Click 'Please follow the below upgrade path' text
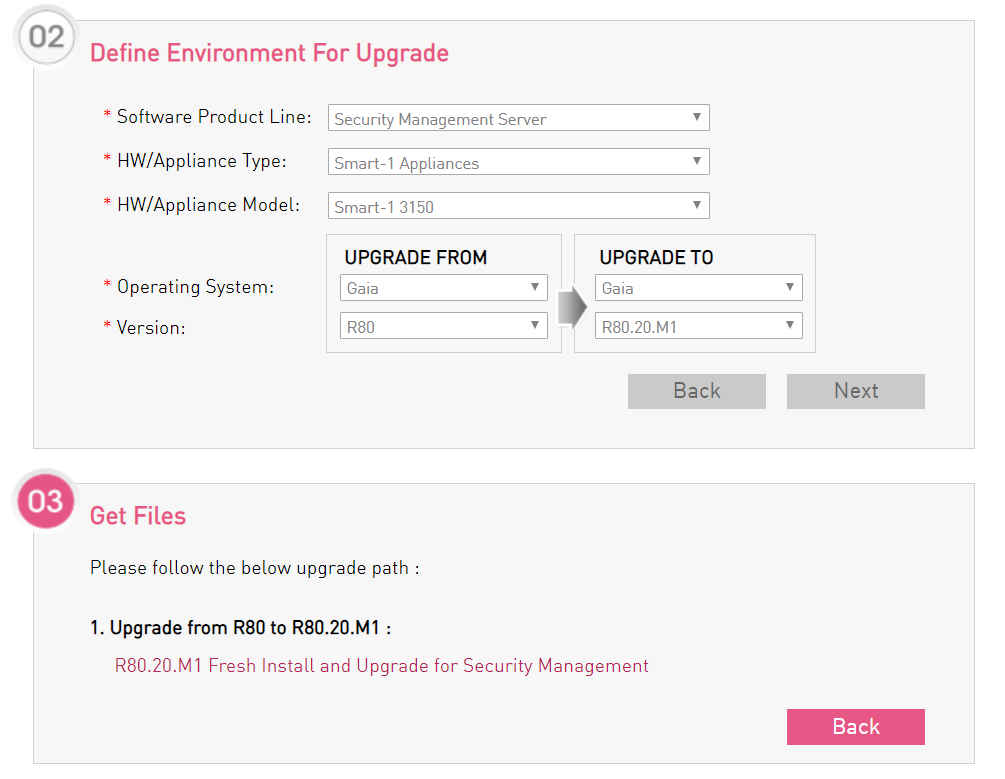The width and height of the screenshot is (1005, 779). click(x=254, y=569)
